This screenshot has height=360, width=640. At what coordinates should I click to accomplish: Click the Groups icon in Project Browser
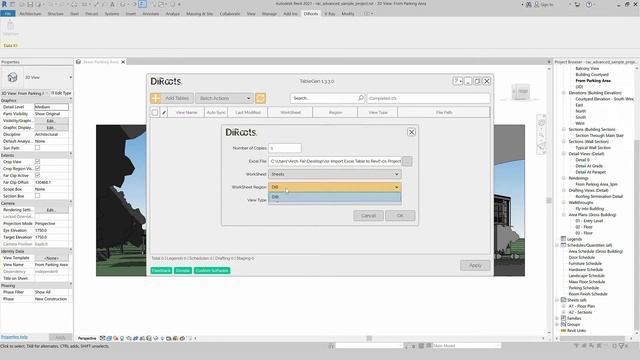(563, 324)
